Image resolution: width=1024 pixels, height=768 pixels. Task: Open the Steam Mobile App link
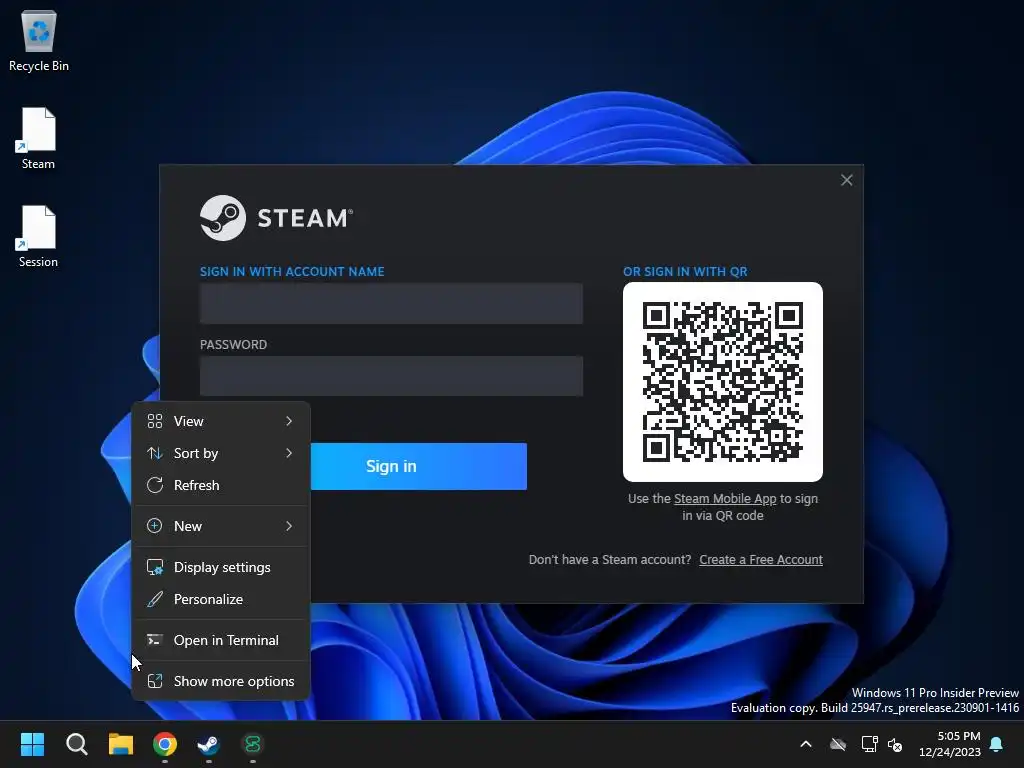(725, 499)
